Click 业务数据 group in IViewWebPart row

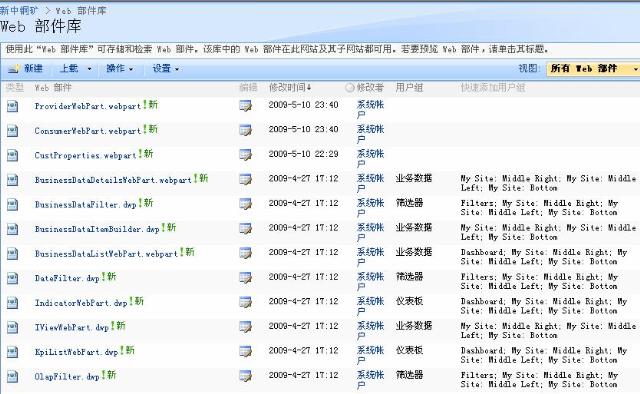click(x=413, y=325)
